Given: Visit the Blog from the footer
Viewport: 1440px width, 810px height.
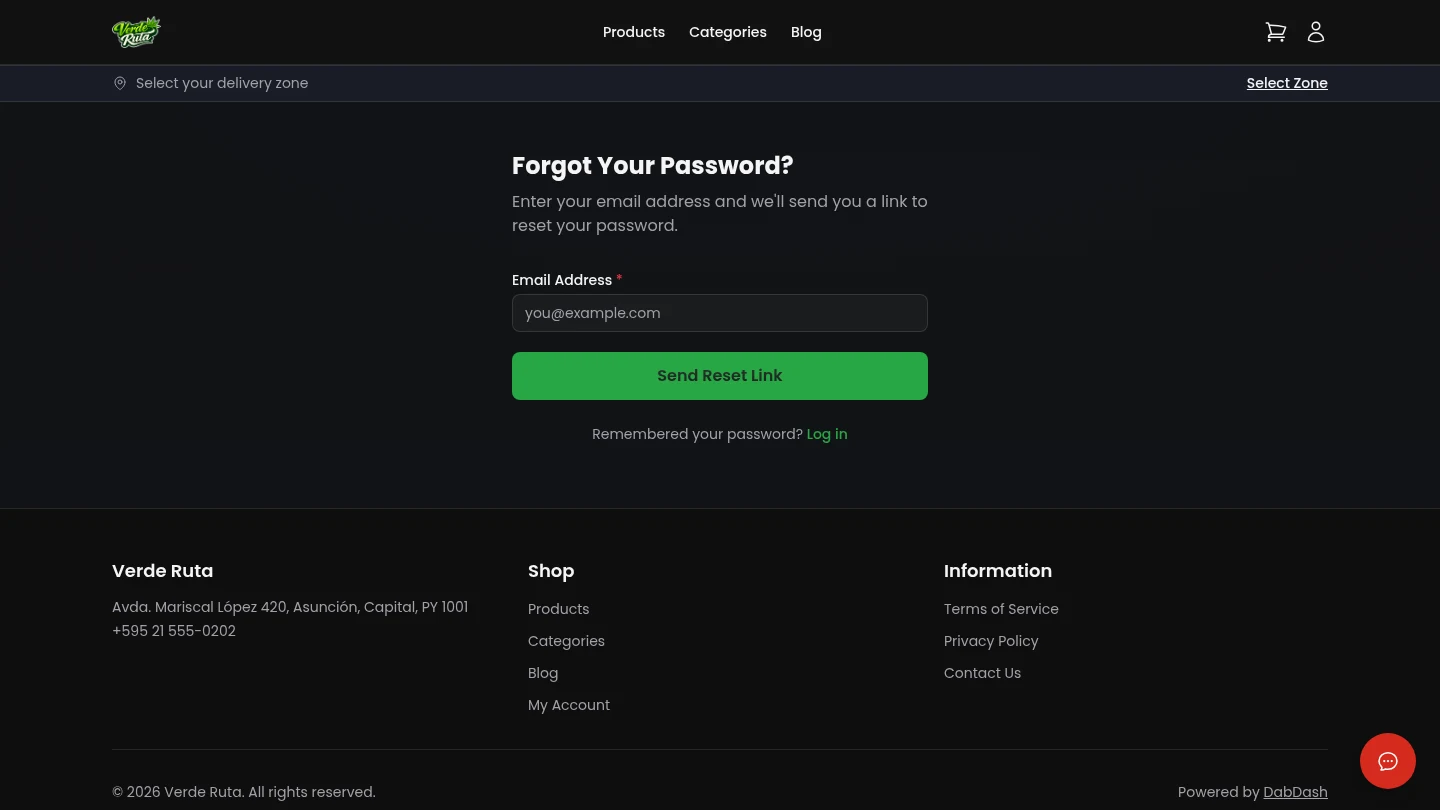Looking at the screenshot, I should coord(543,673).
